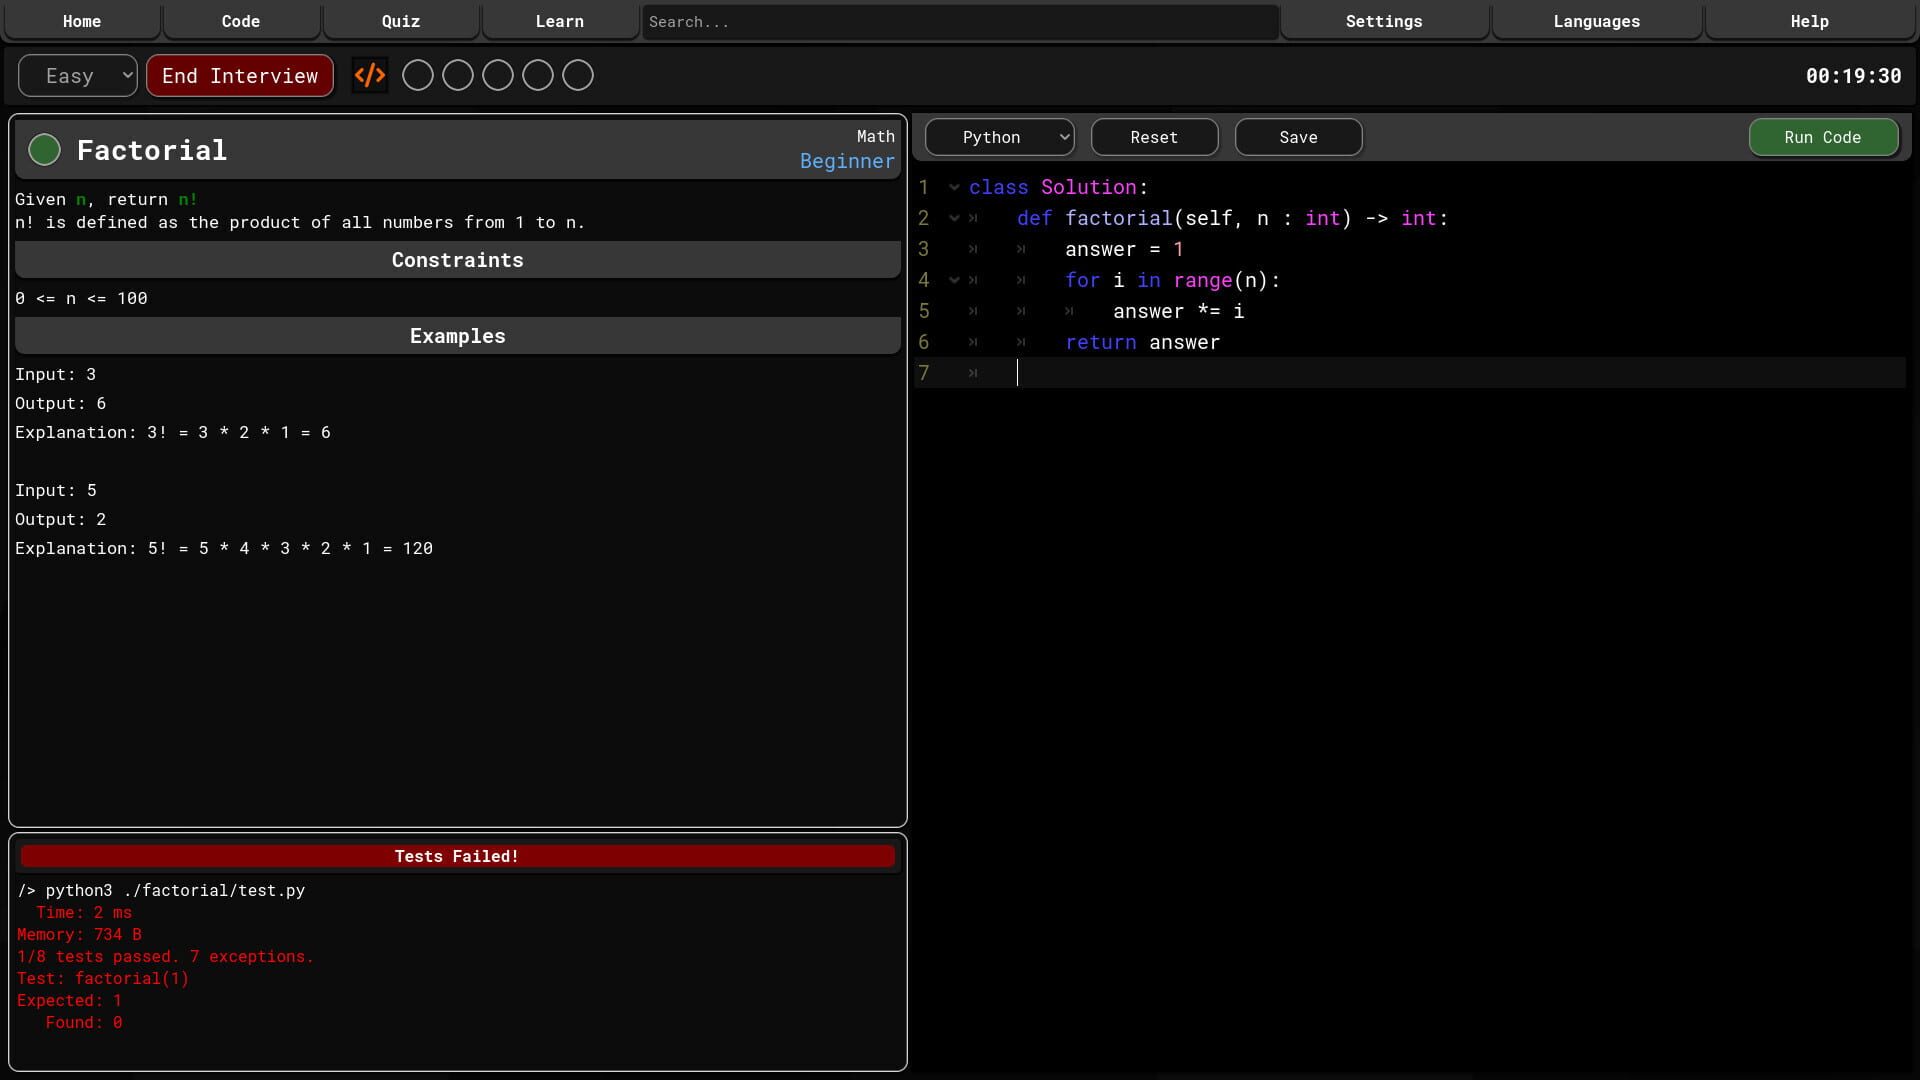Image resolution: width=1920 pixels, height=1080 pixels.
Task: Collapse the class Solution fold arrow
Action: (954, 188)
